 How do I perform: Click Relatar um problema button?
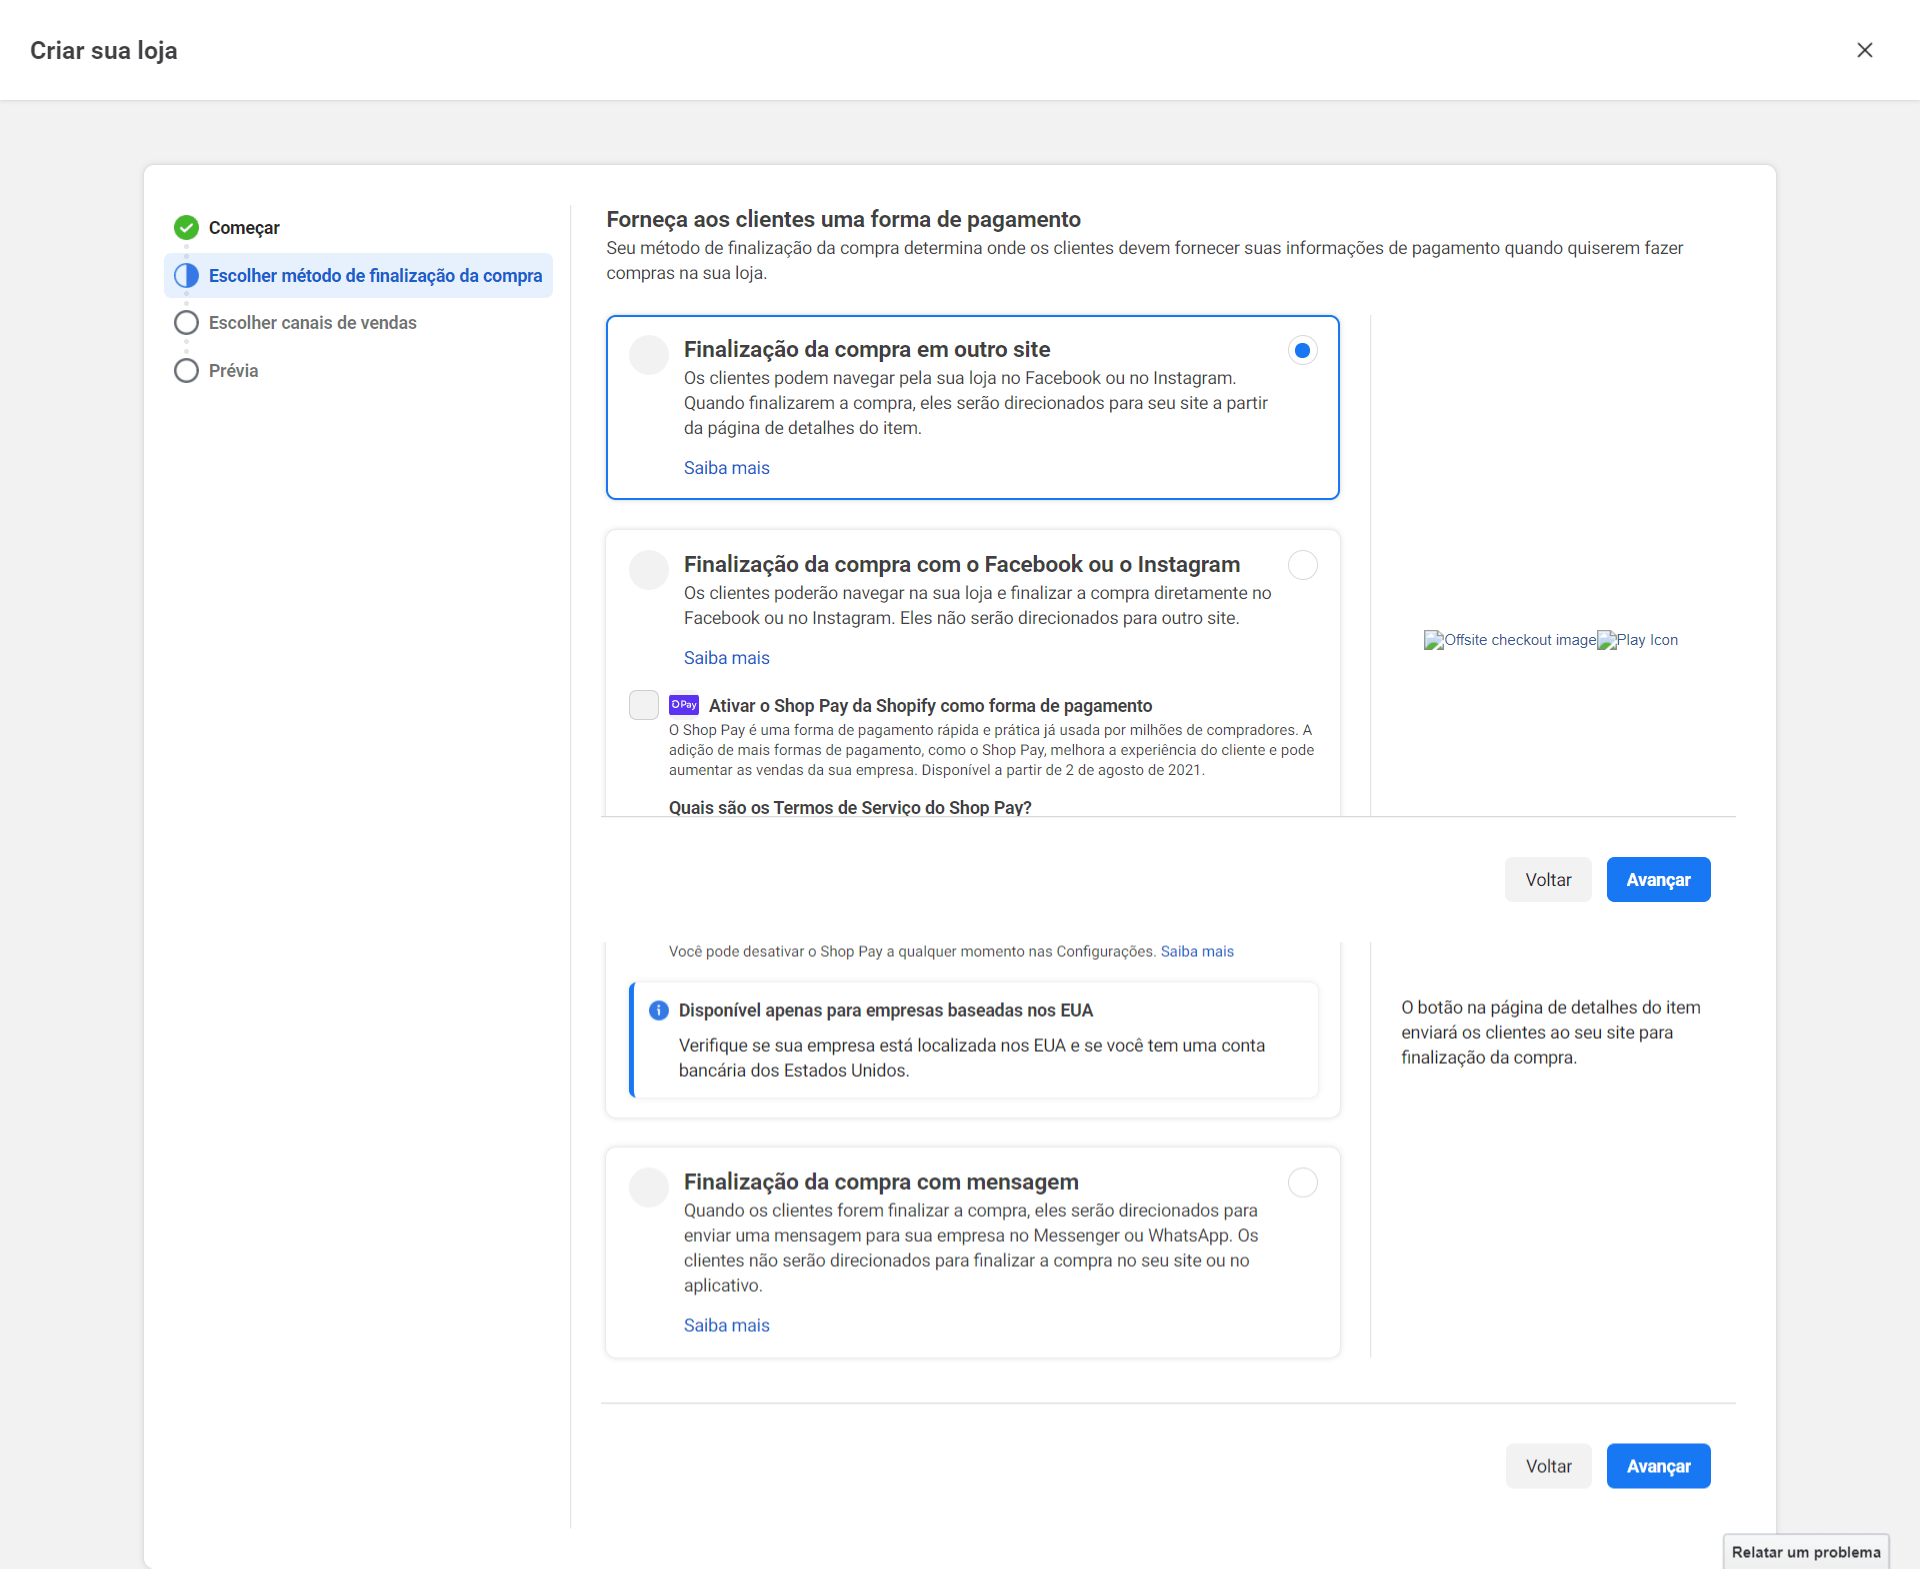pyautogui.click(x=1806, y=1552)
